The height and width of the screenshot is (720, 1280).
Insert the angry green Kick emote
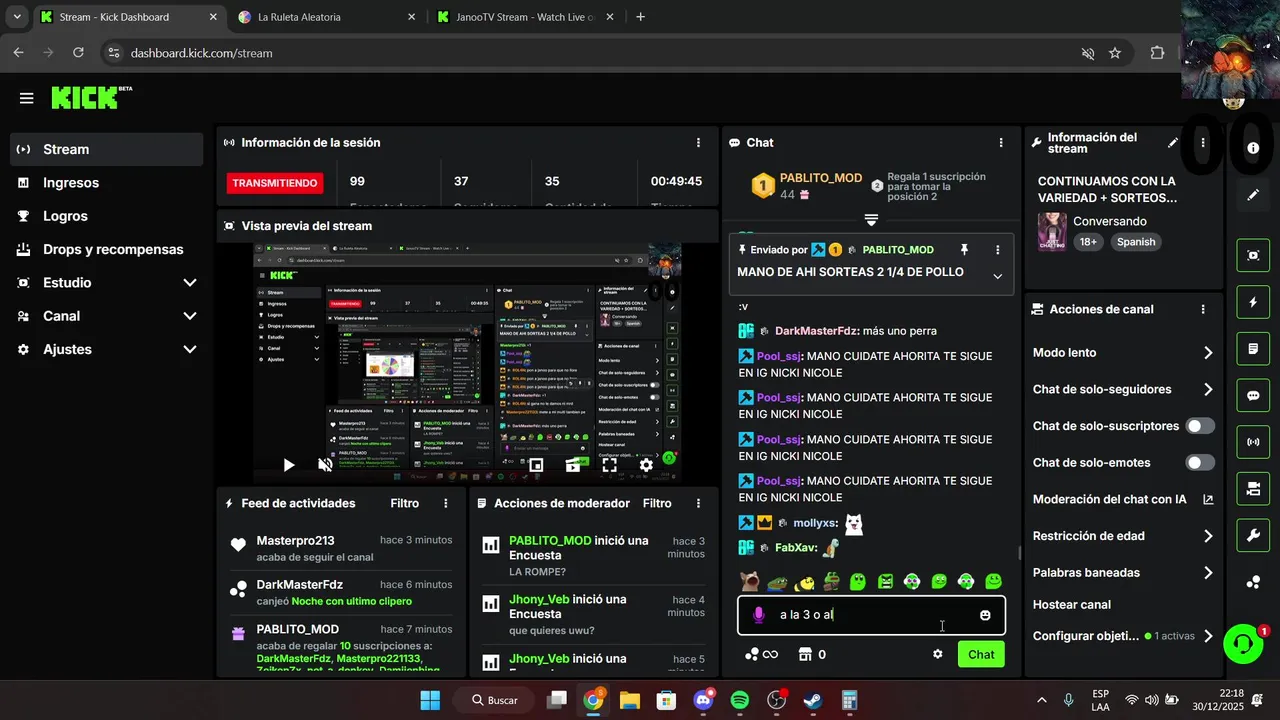click(885, 581)
